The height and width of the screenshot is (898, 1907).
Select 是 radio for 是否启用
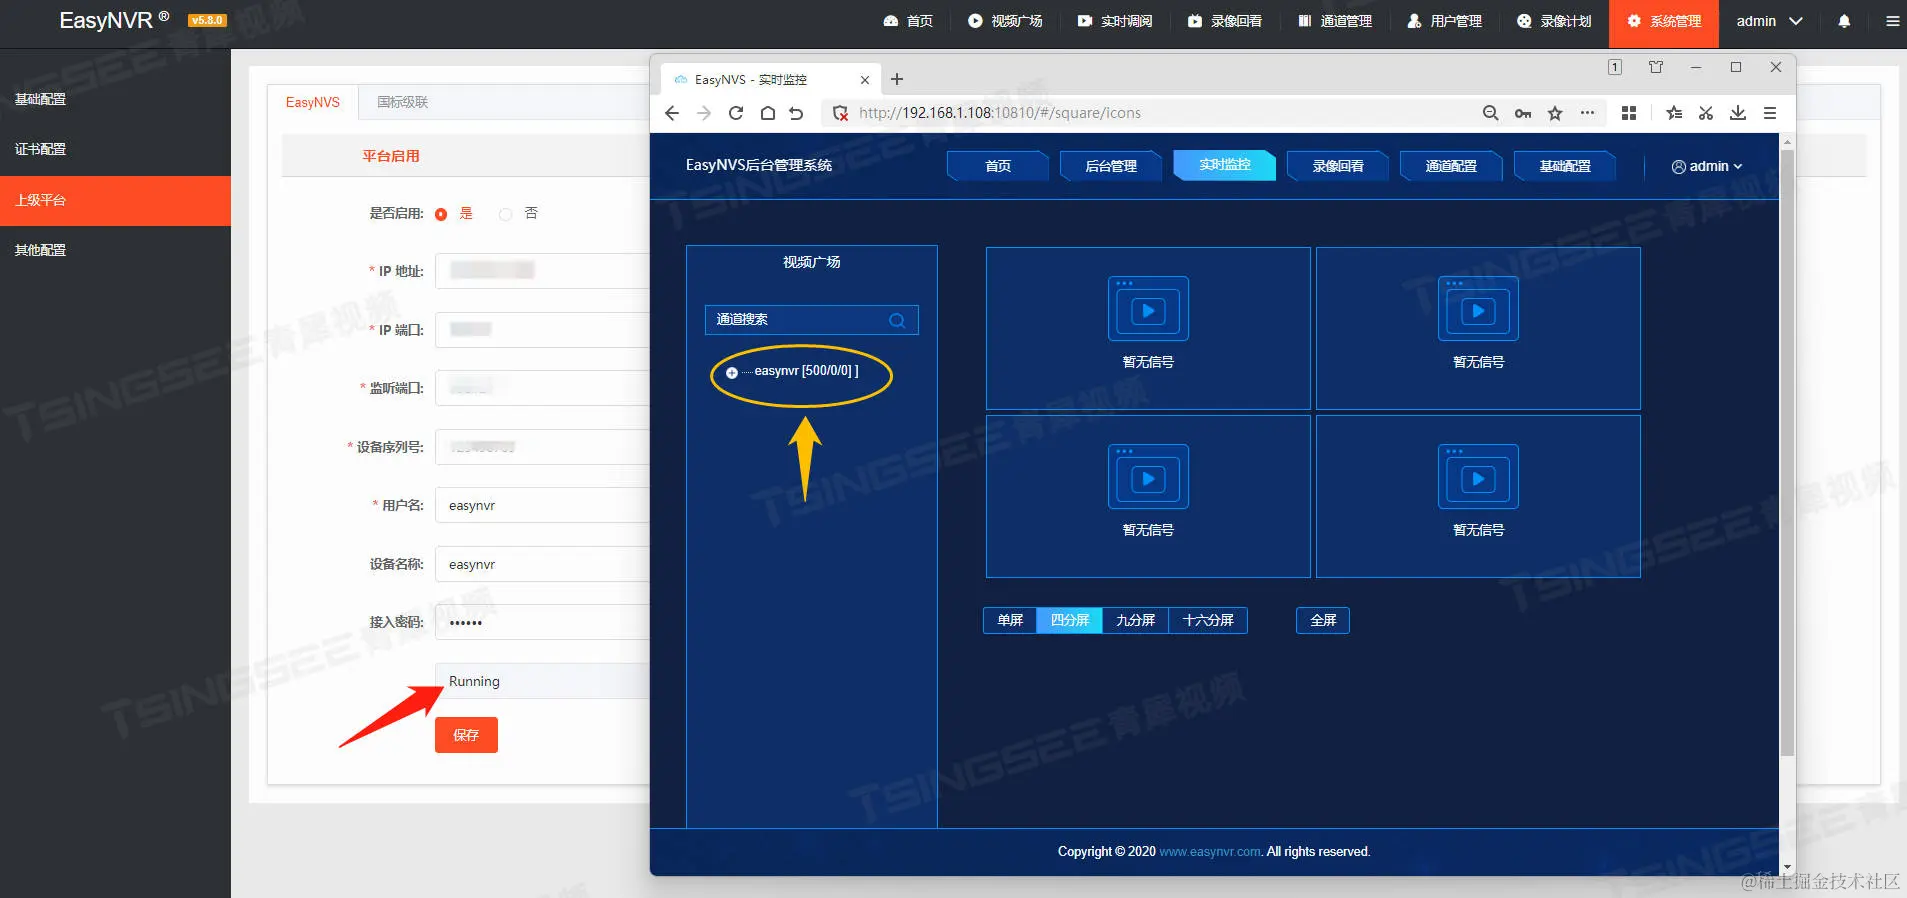[441, 214]
